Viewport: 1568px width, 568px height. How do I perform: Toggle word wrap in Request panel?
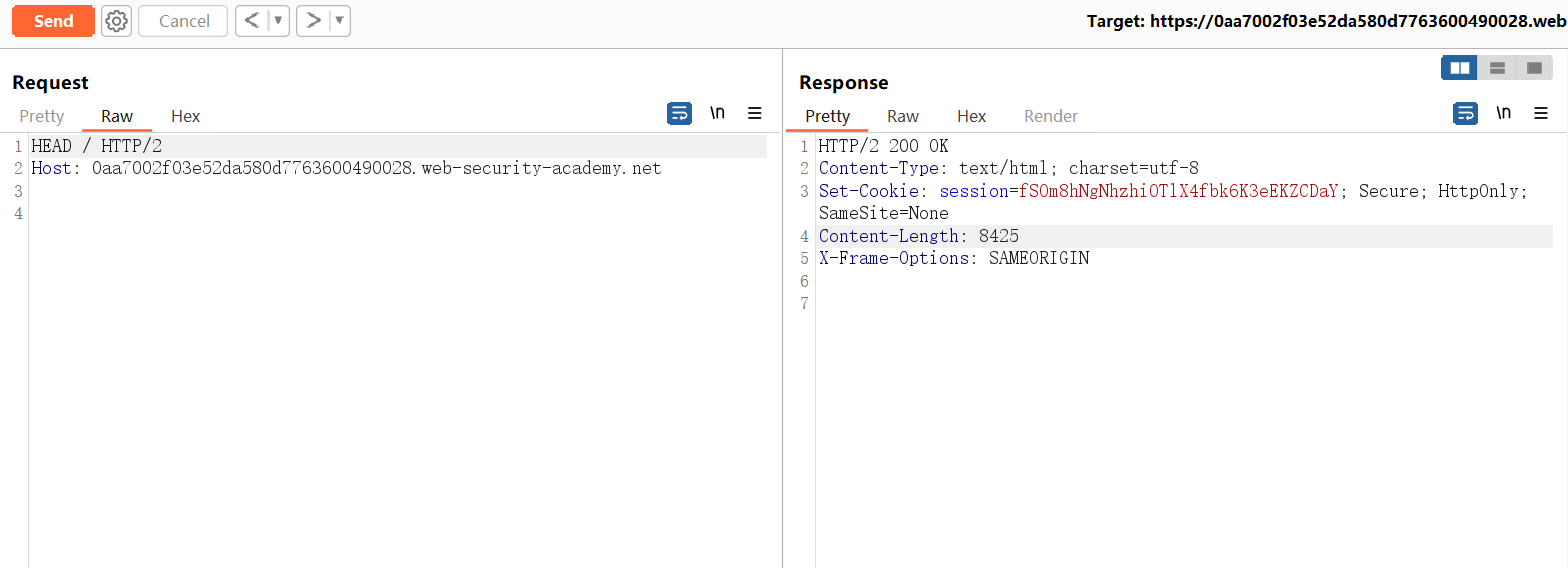pos(679,113)
